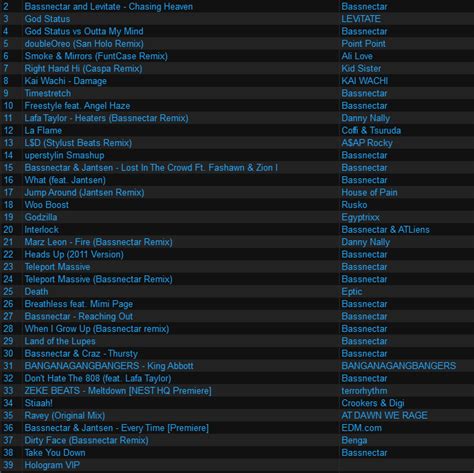Click artist 'House of Pain'

(369, 192)
